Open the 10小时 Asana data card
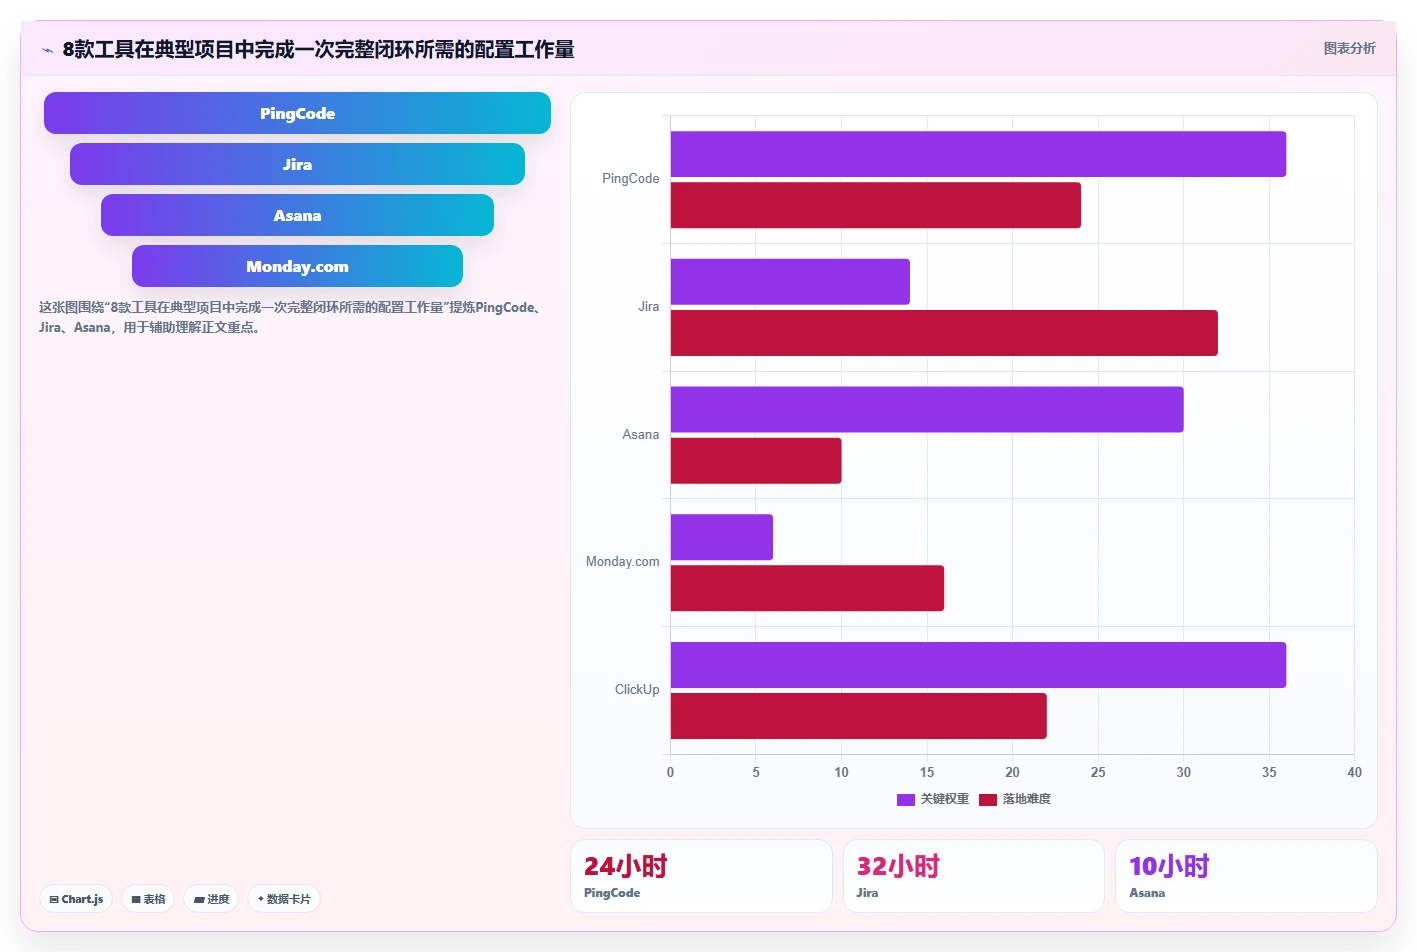 click(1246, 876)
